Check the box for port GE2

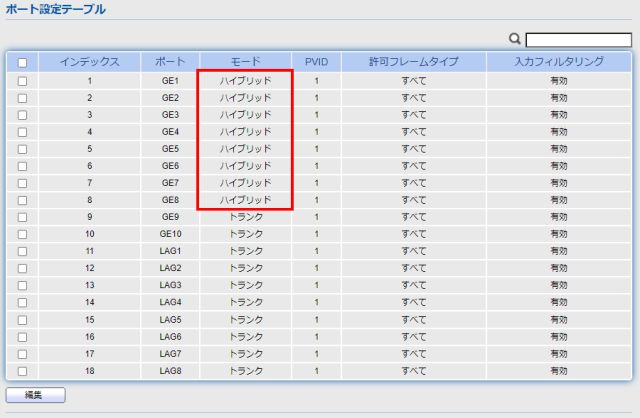point(22,98)
